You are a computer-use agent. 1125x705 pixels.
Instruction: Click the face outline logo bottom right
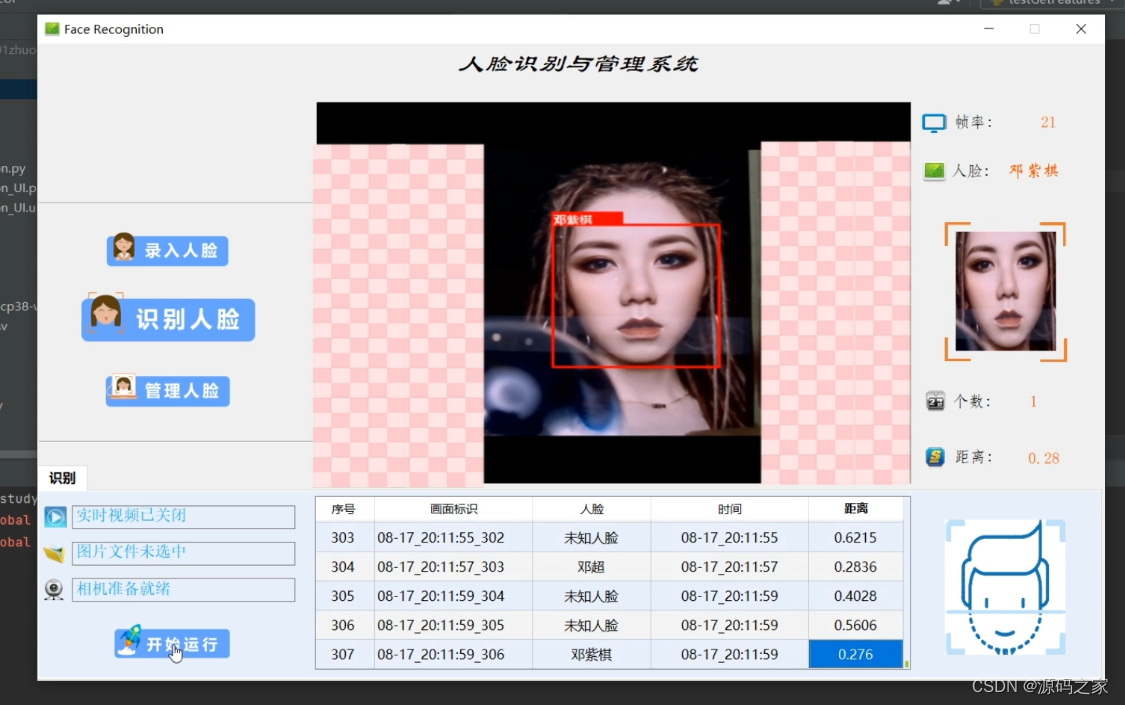point(1004,585)
